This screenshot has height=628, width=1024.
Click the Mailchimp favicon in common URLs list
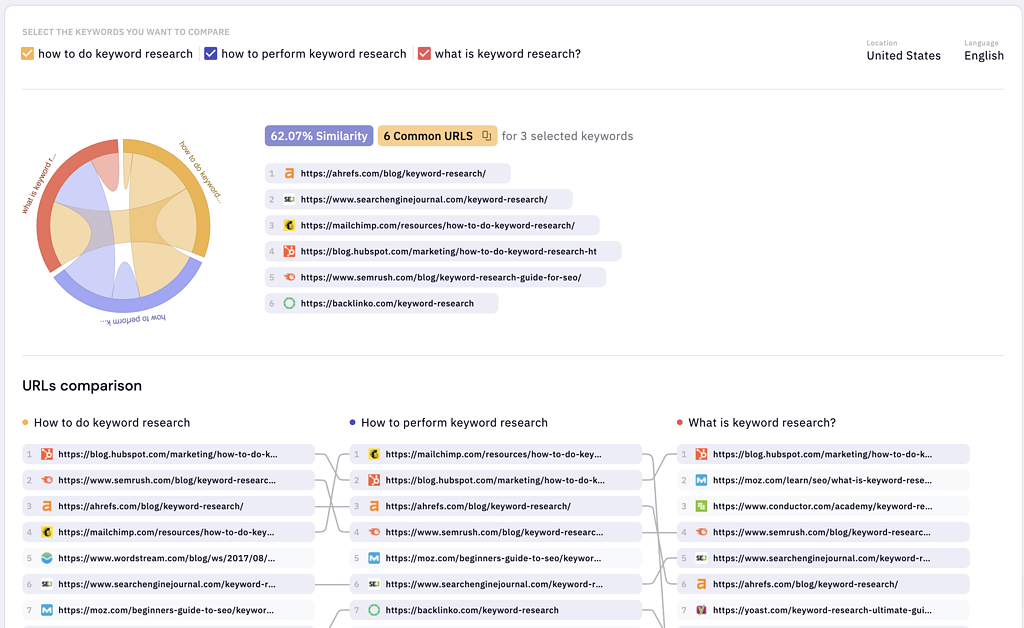point(289,225)
